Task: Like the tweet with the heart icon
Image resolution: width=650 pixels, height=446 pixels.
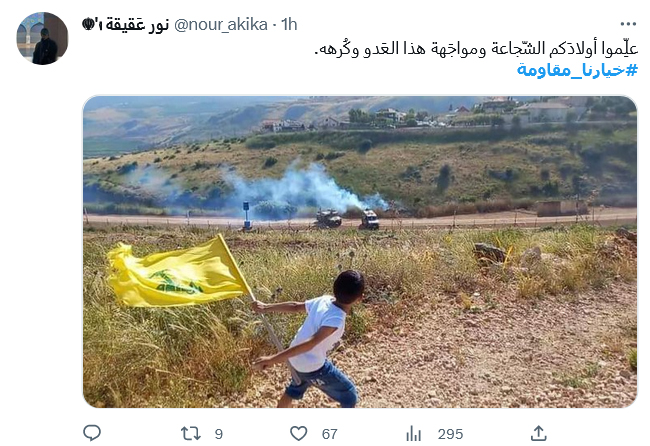Action: pos(298,434)
